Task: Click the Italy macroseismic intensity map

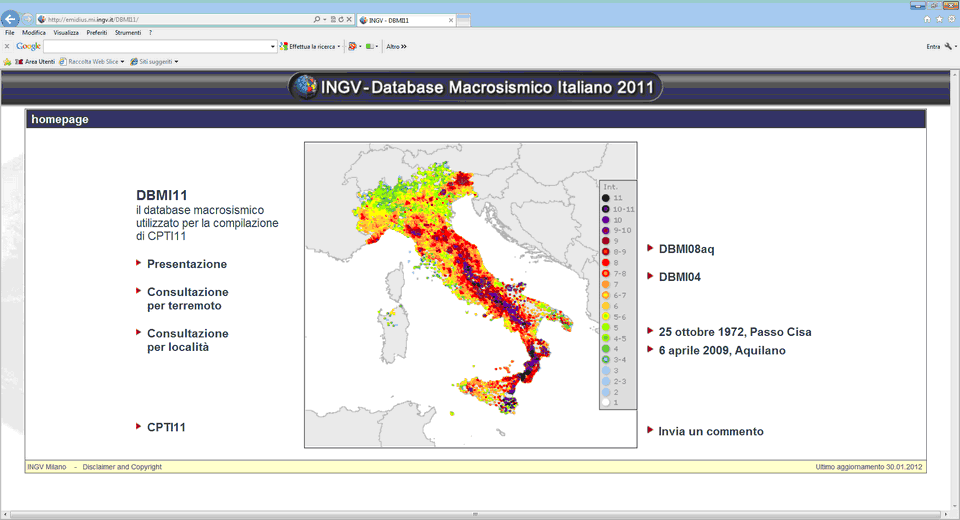Action: point(470,295)
